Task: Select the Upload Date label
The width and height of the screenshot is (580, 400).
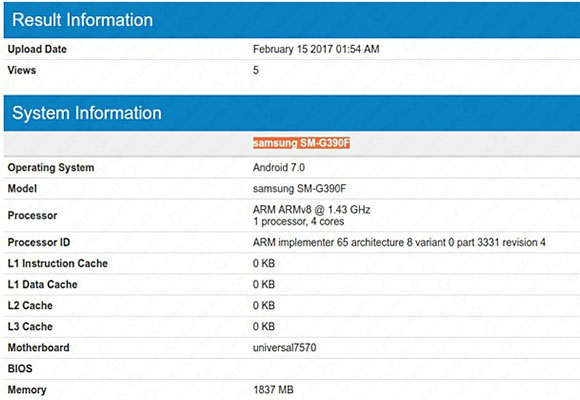Action: 37,49
